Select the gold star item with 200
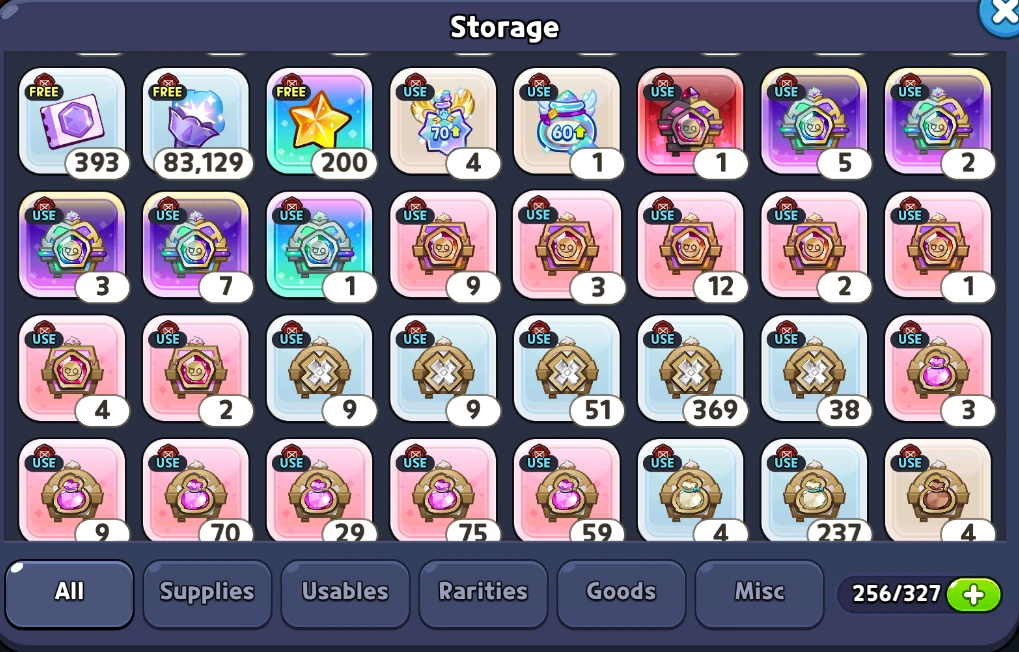Screen dimensions: 1019x652 click(319, 121)
